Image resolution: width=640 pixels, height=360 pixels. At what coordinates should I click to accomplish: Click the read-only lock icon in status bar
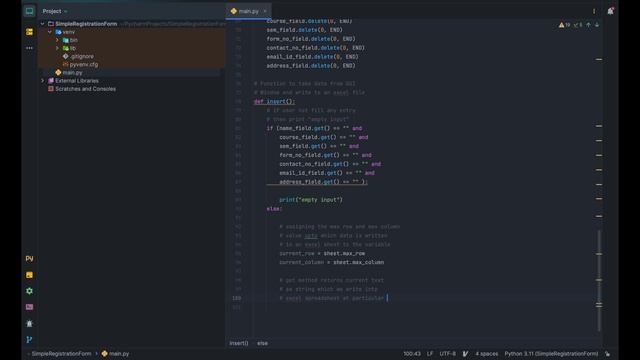[607, 353]
